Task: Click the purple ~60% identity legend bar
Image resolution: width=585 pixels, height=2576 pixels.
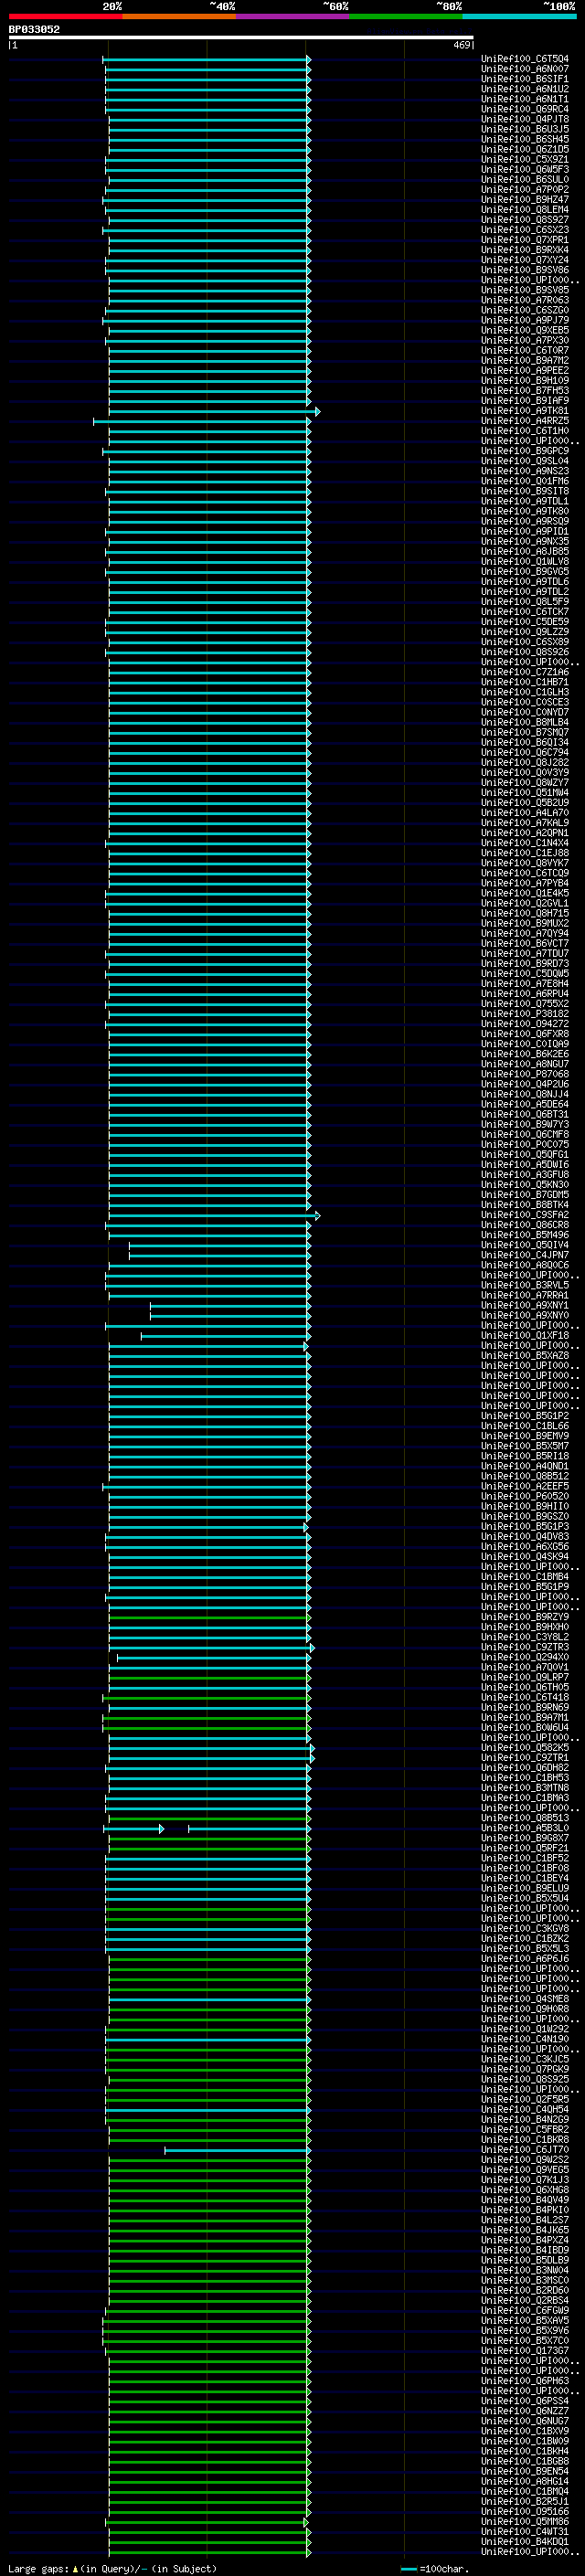Action: (293, 16)
